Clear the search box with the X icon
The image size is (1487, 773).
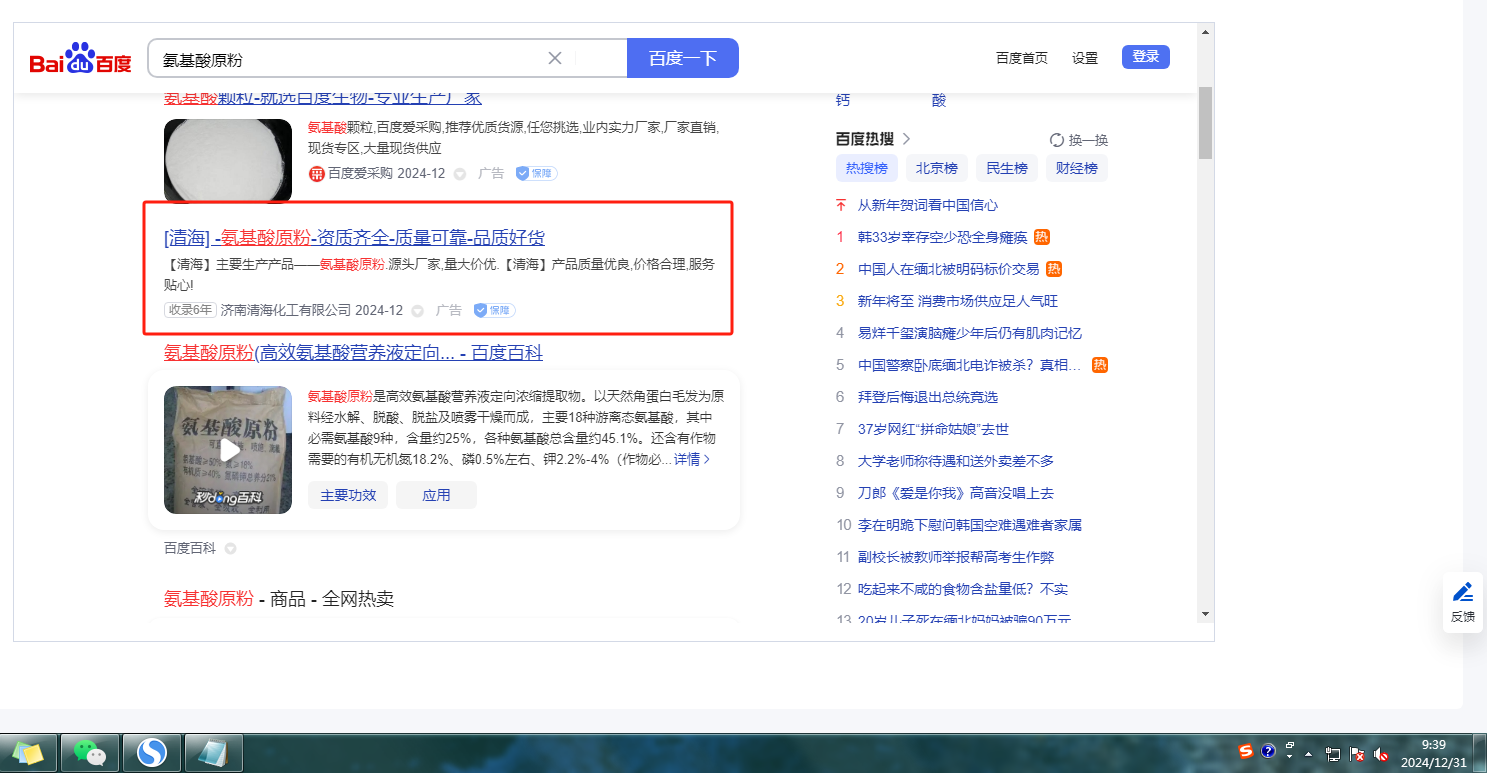555,58
